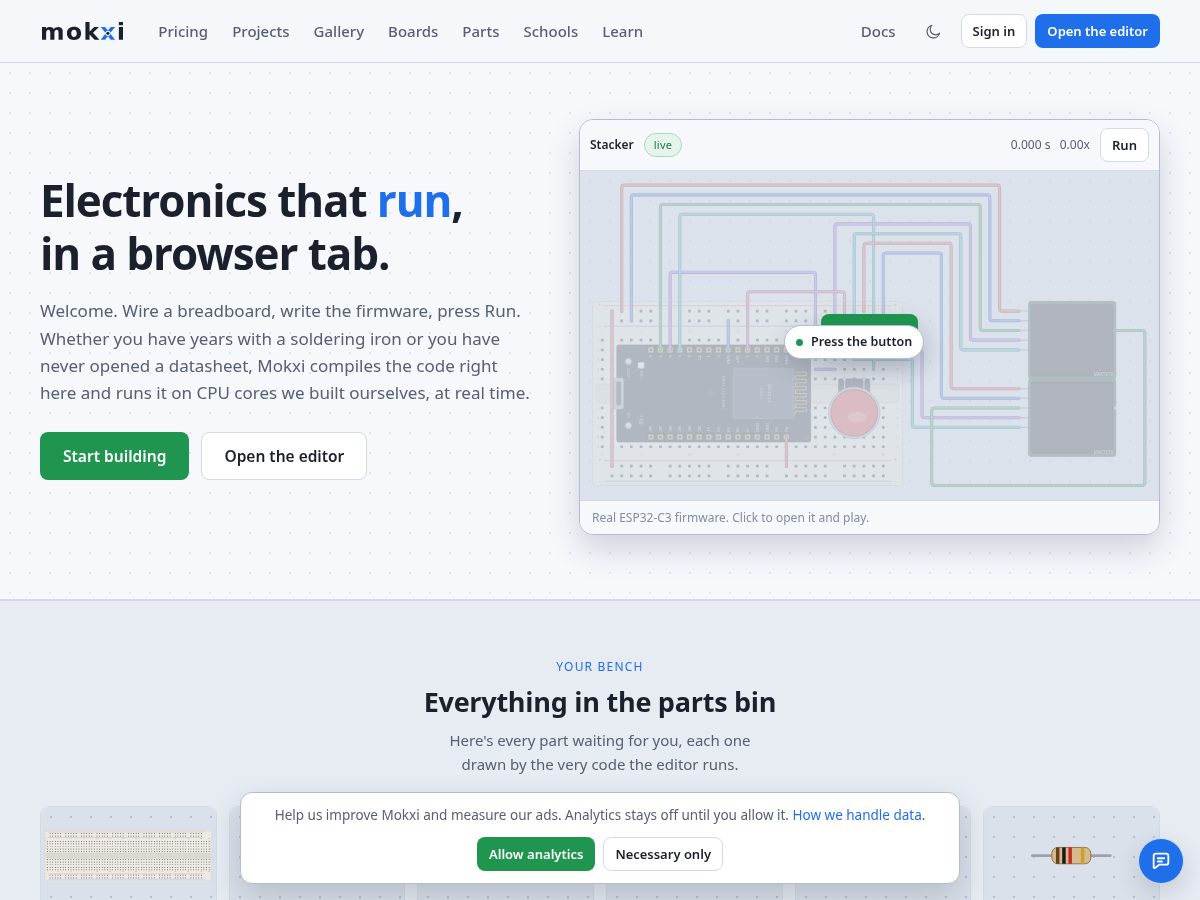
Task: Click the live badge next to Stacker
Action: [x=663, y=145]
